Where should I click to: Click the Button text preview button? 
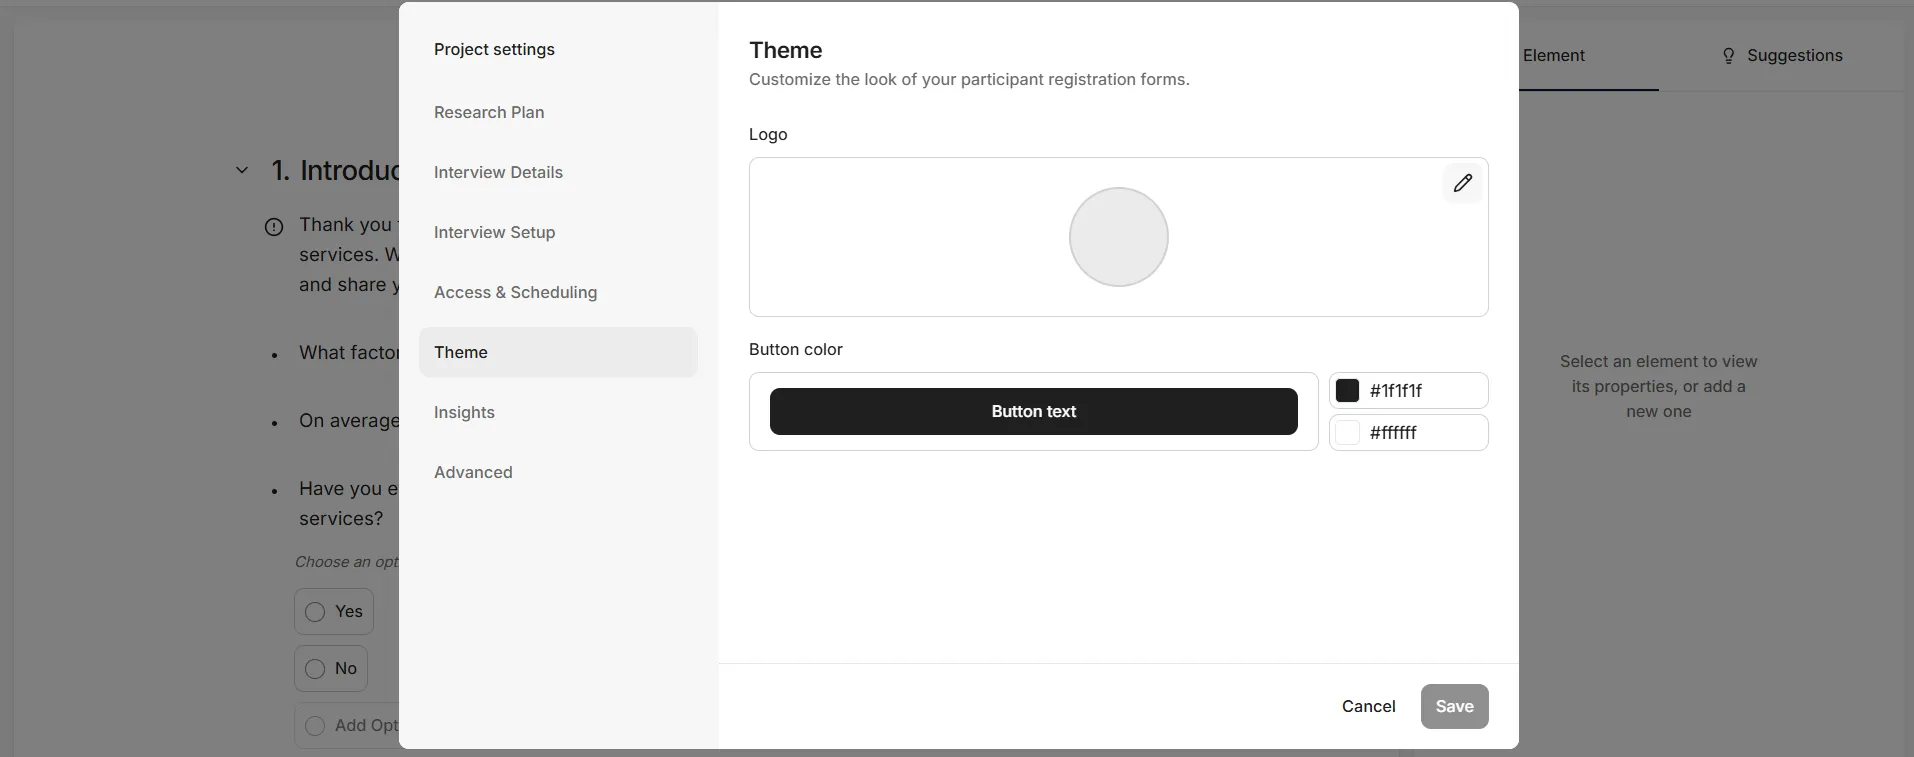[1033, 412]
